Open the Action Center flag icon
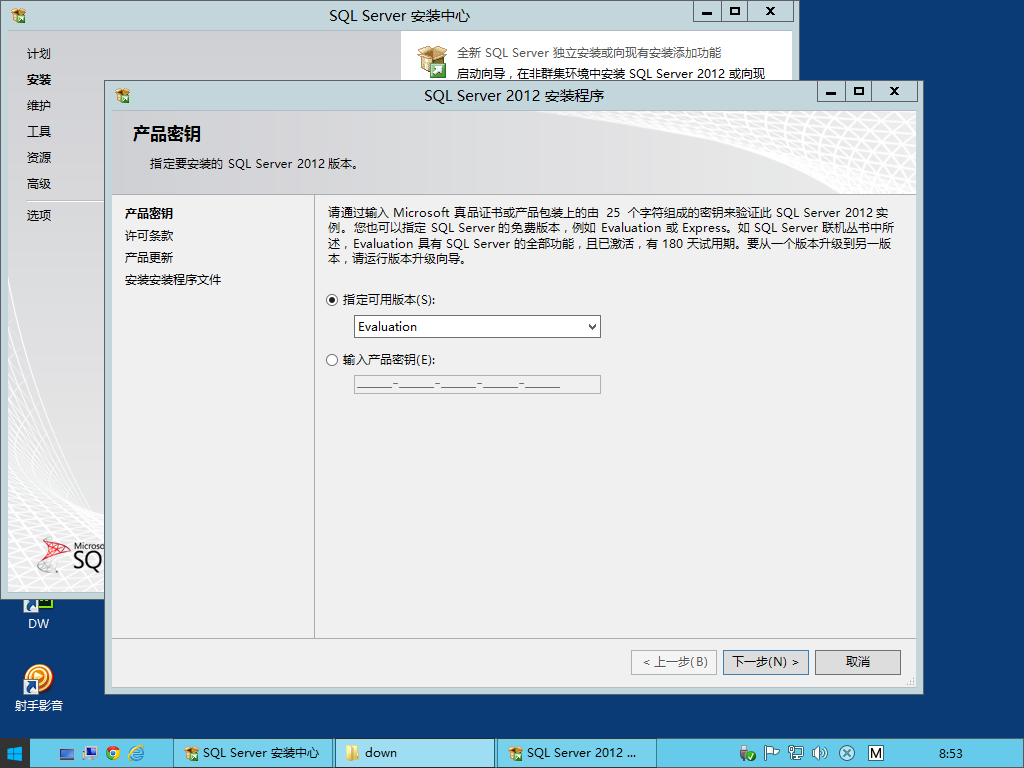The image size is (1024, 768). pos(771,754)
